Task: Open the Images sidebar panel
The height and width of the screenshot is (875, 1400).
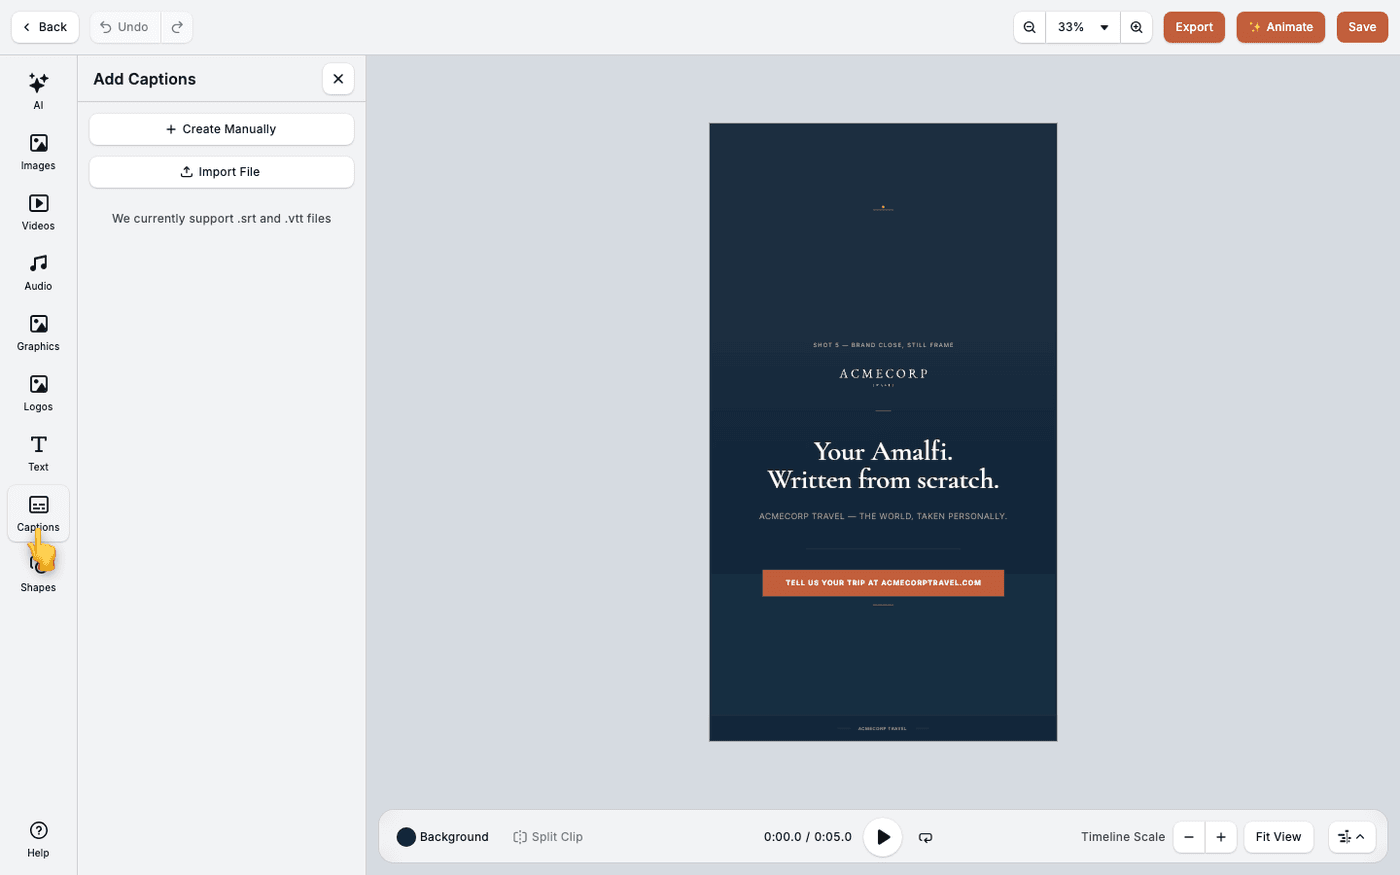Action: [38, 152]
